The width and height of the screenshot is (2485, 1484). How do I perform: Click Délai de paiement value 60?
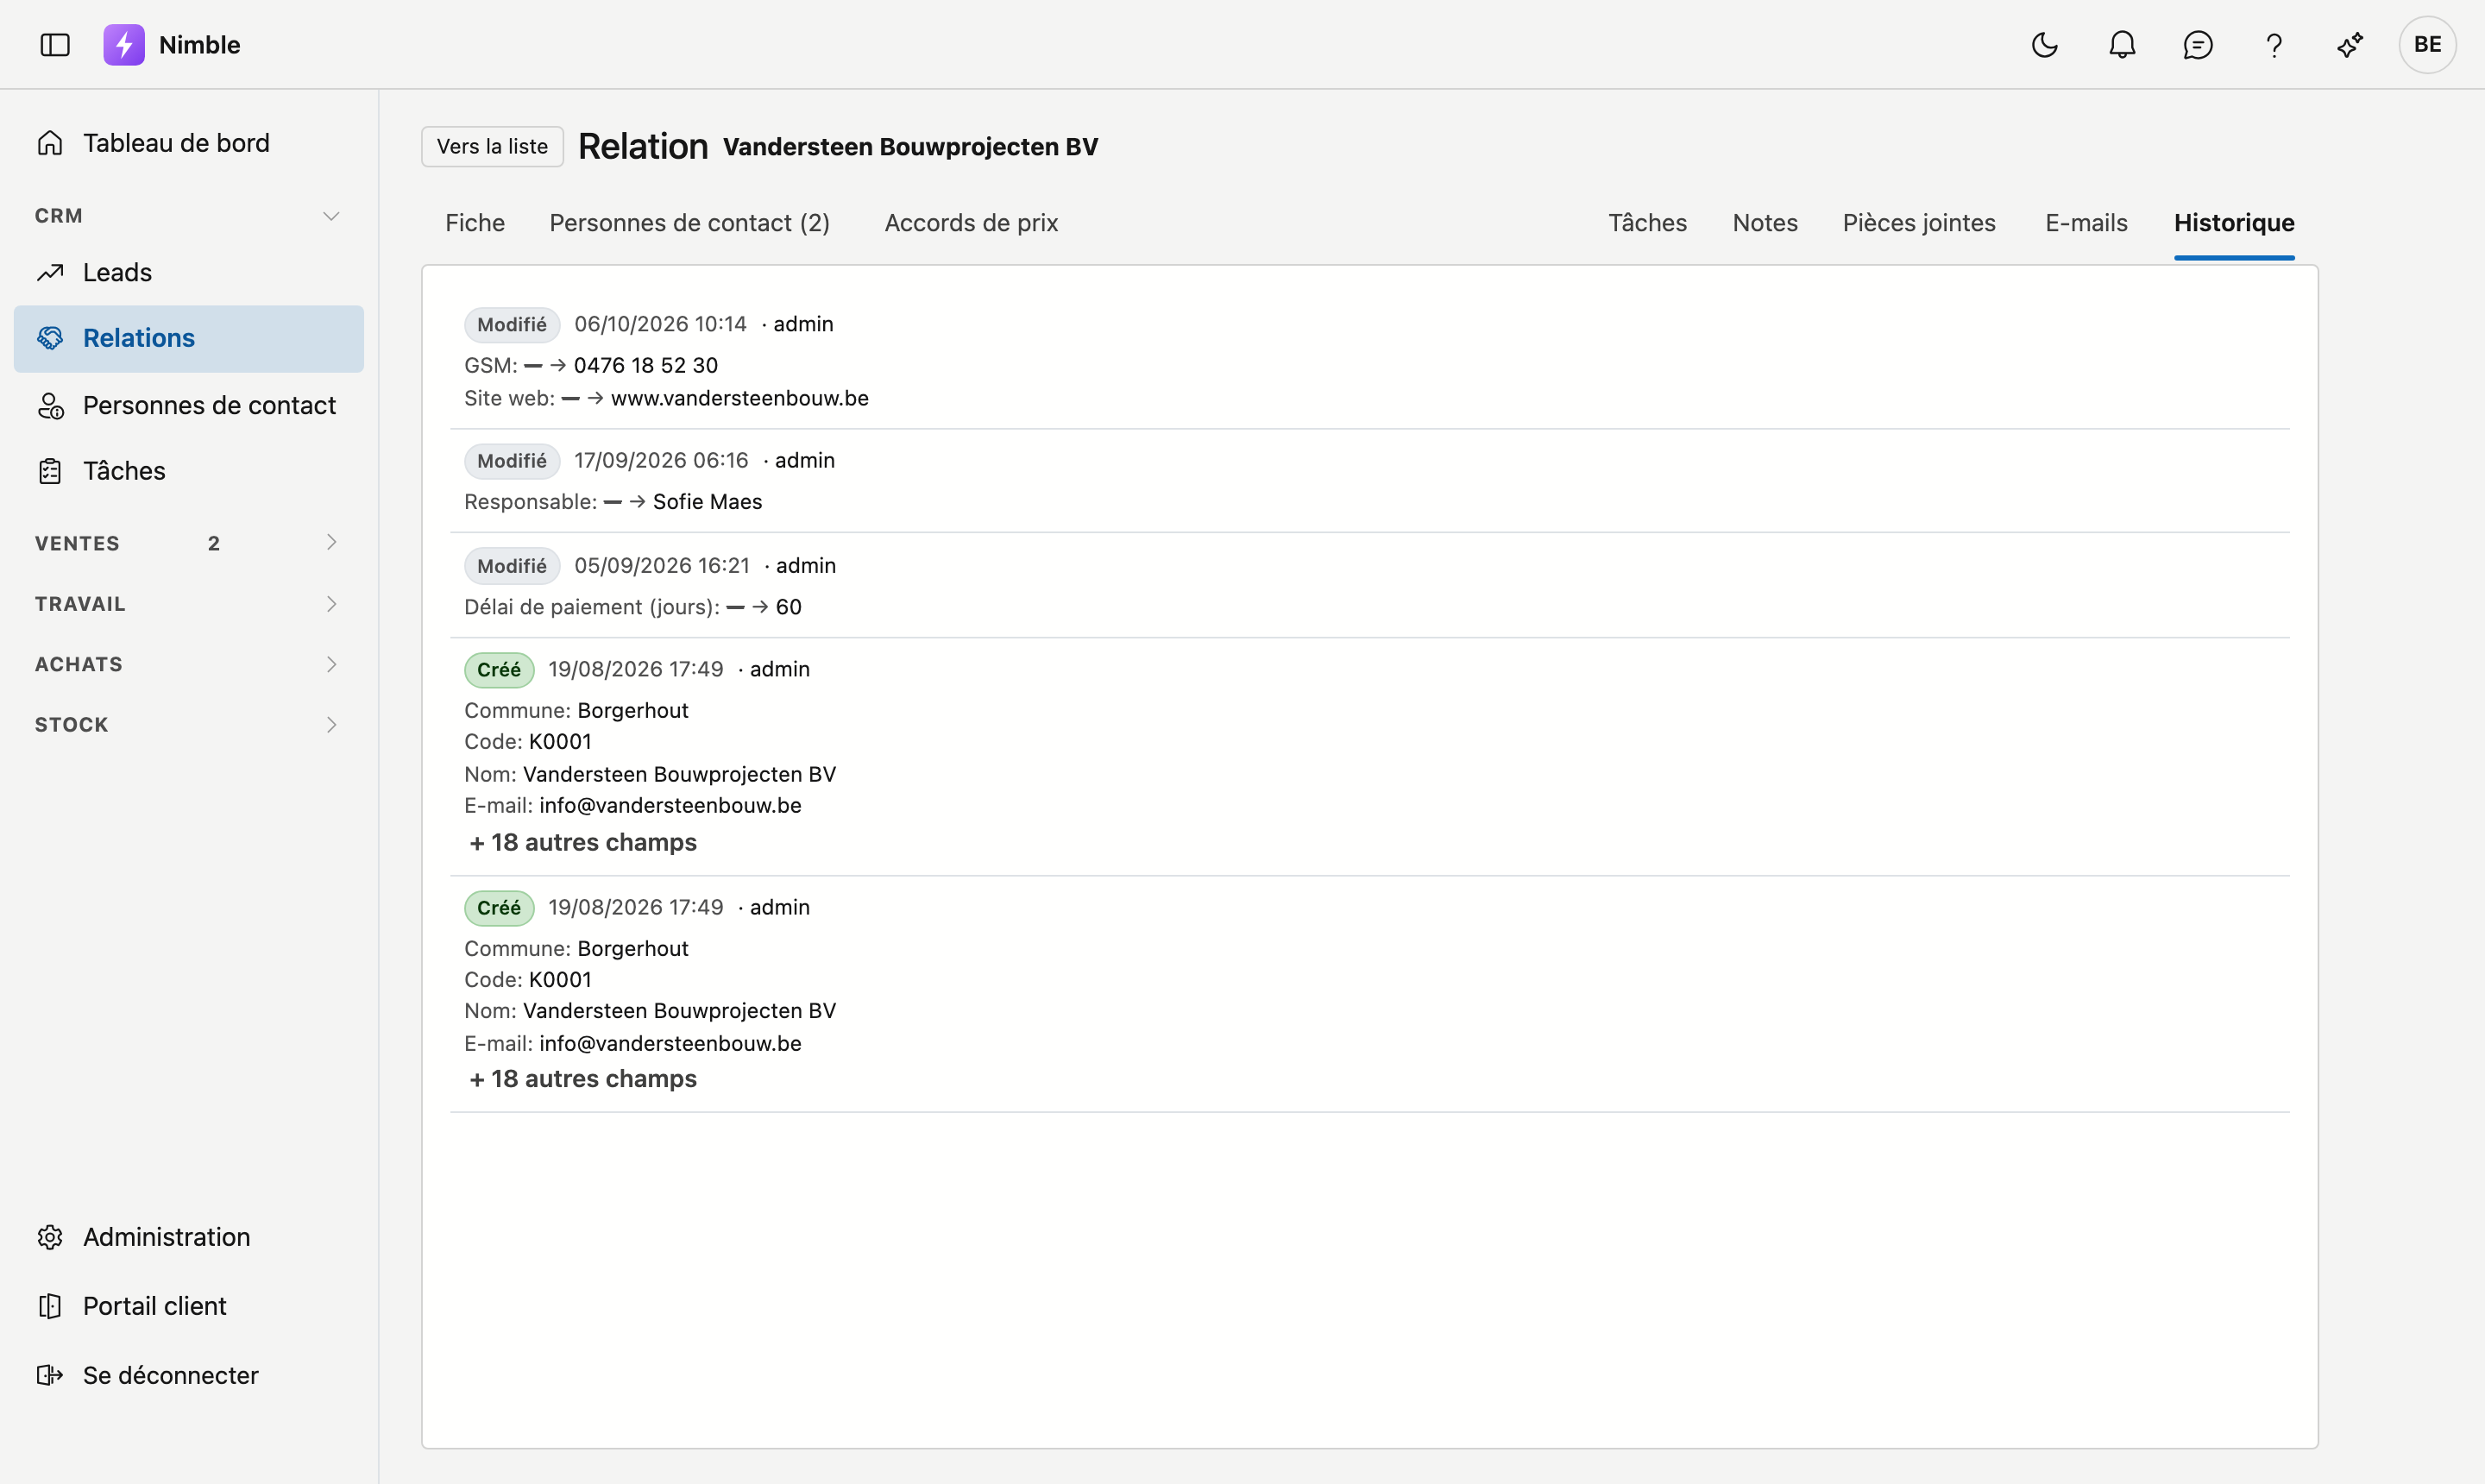click(x=788, y=607)
